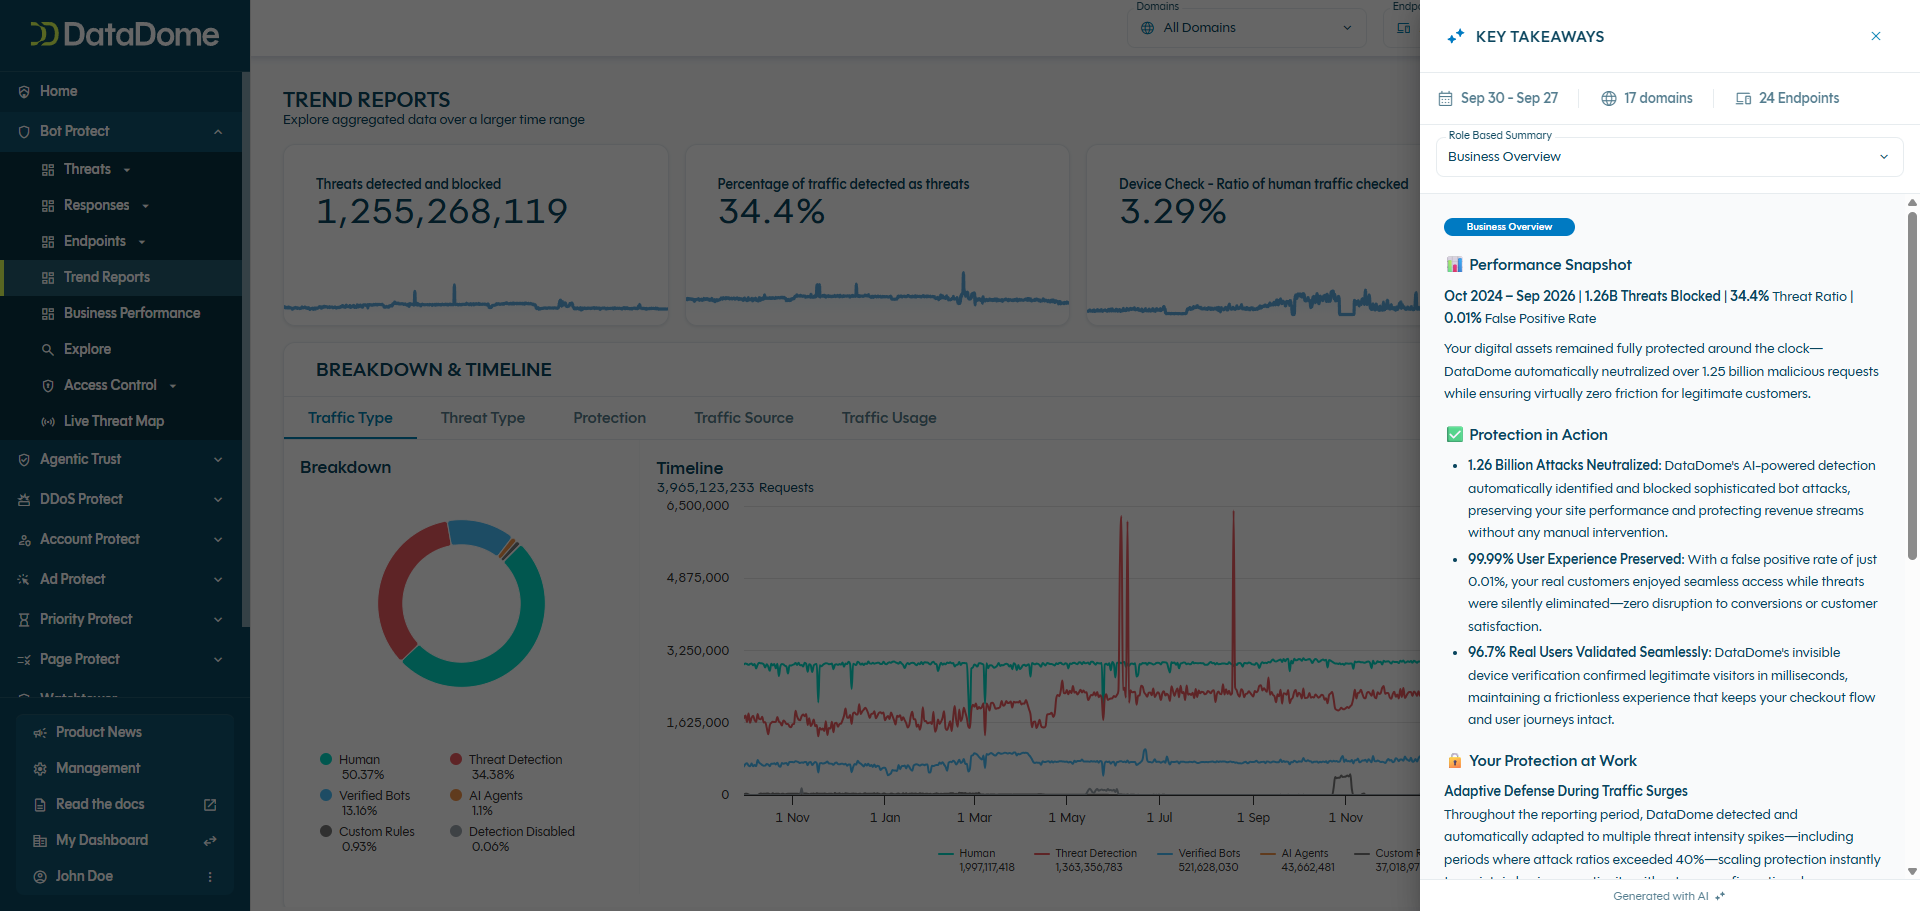Click the Ad Protect icon
Image resolution: width=1920 pixels, height=911 pixels.
tap(24, 580)
